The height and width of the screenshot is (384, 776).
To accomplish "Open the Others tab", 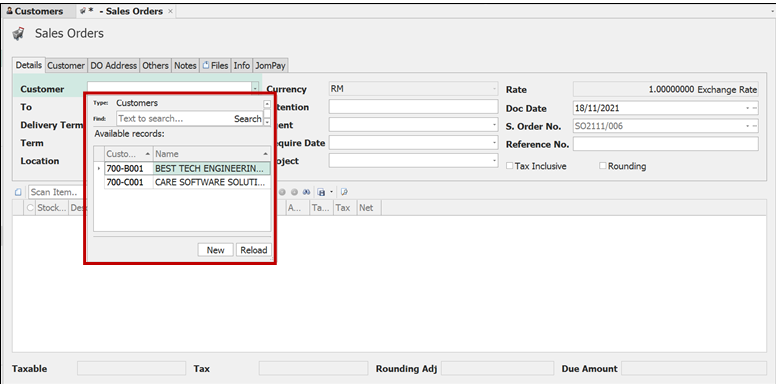I will tap(155, 65).
